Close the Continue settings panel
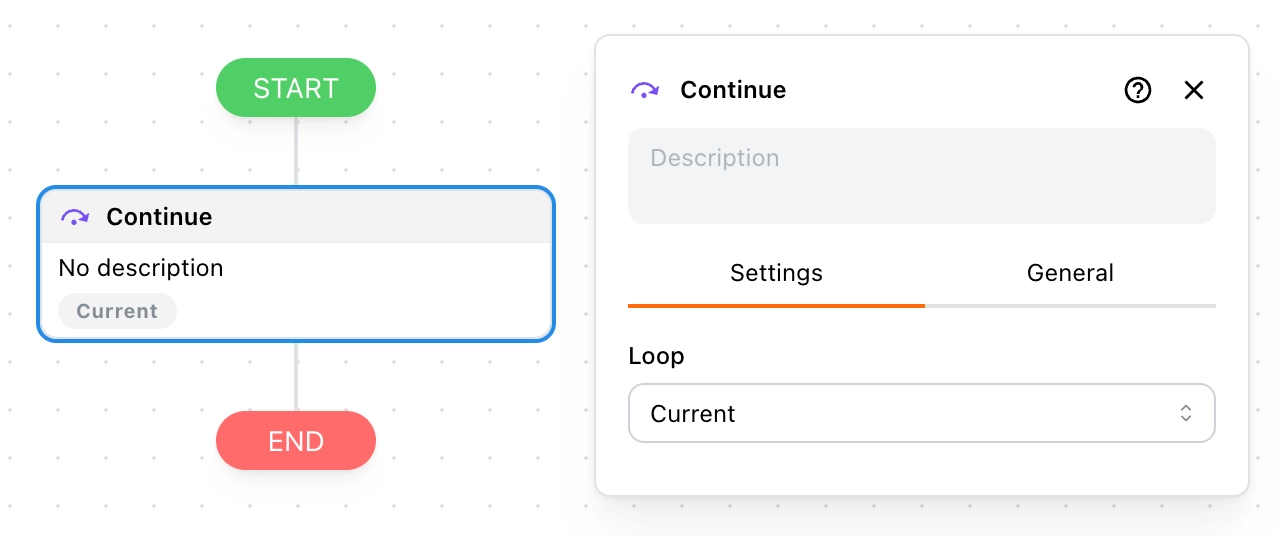The width and height of the screenshot is (1280, 536). [1194, 90]
